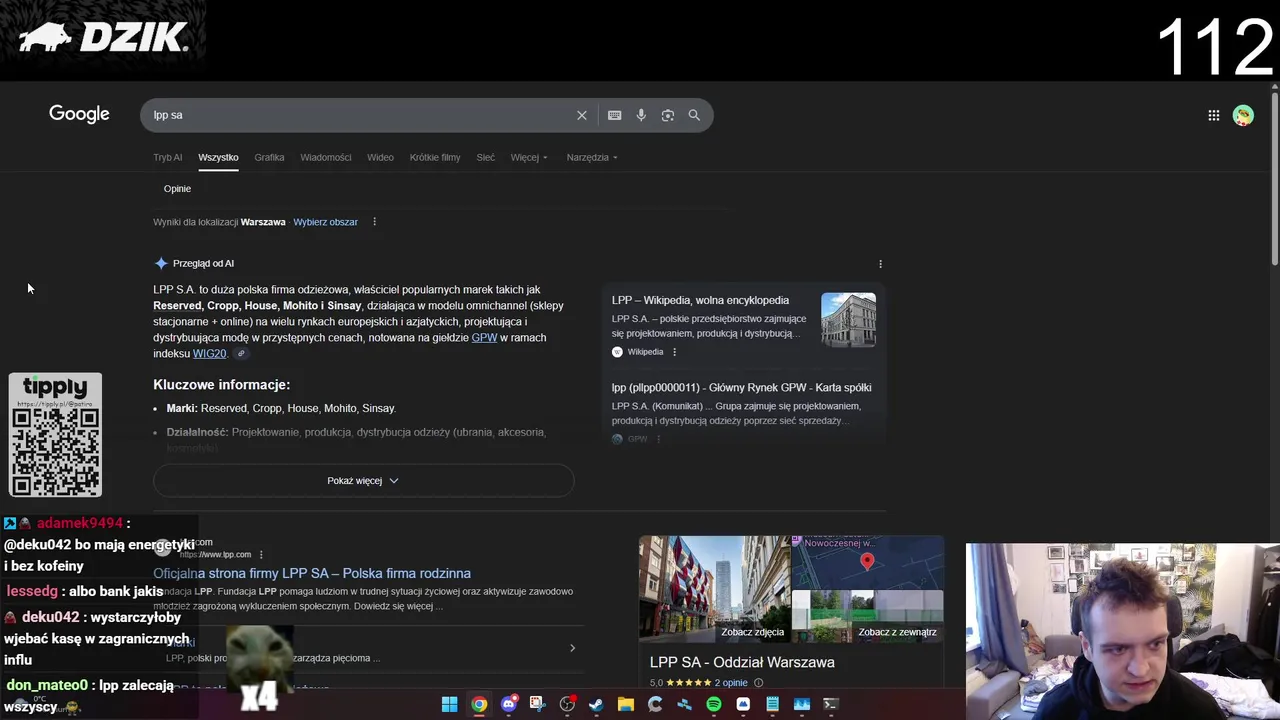Open AI overview three-dot menu
1280x720 pixels.
(880, 264)
